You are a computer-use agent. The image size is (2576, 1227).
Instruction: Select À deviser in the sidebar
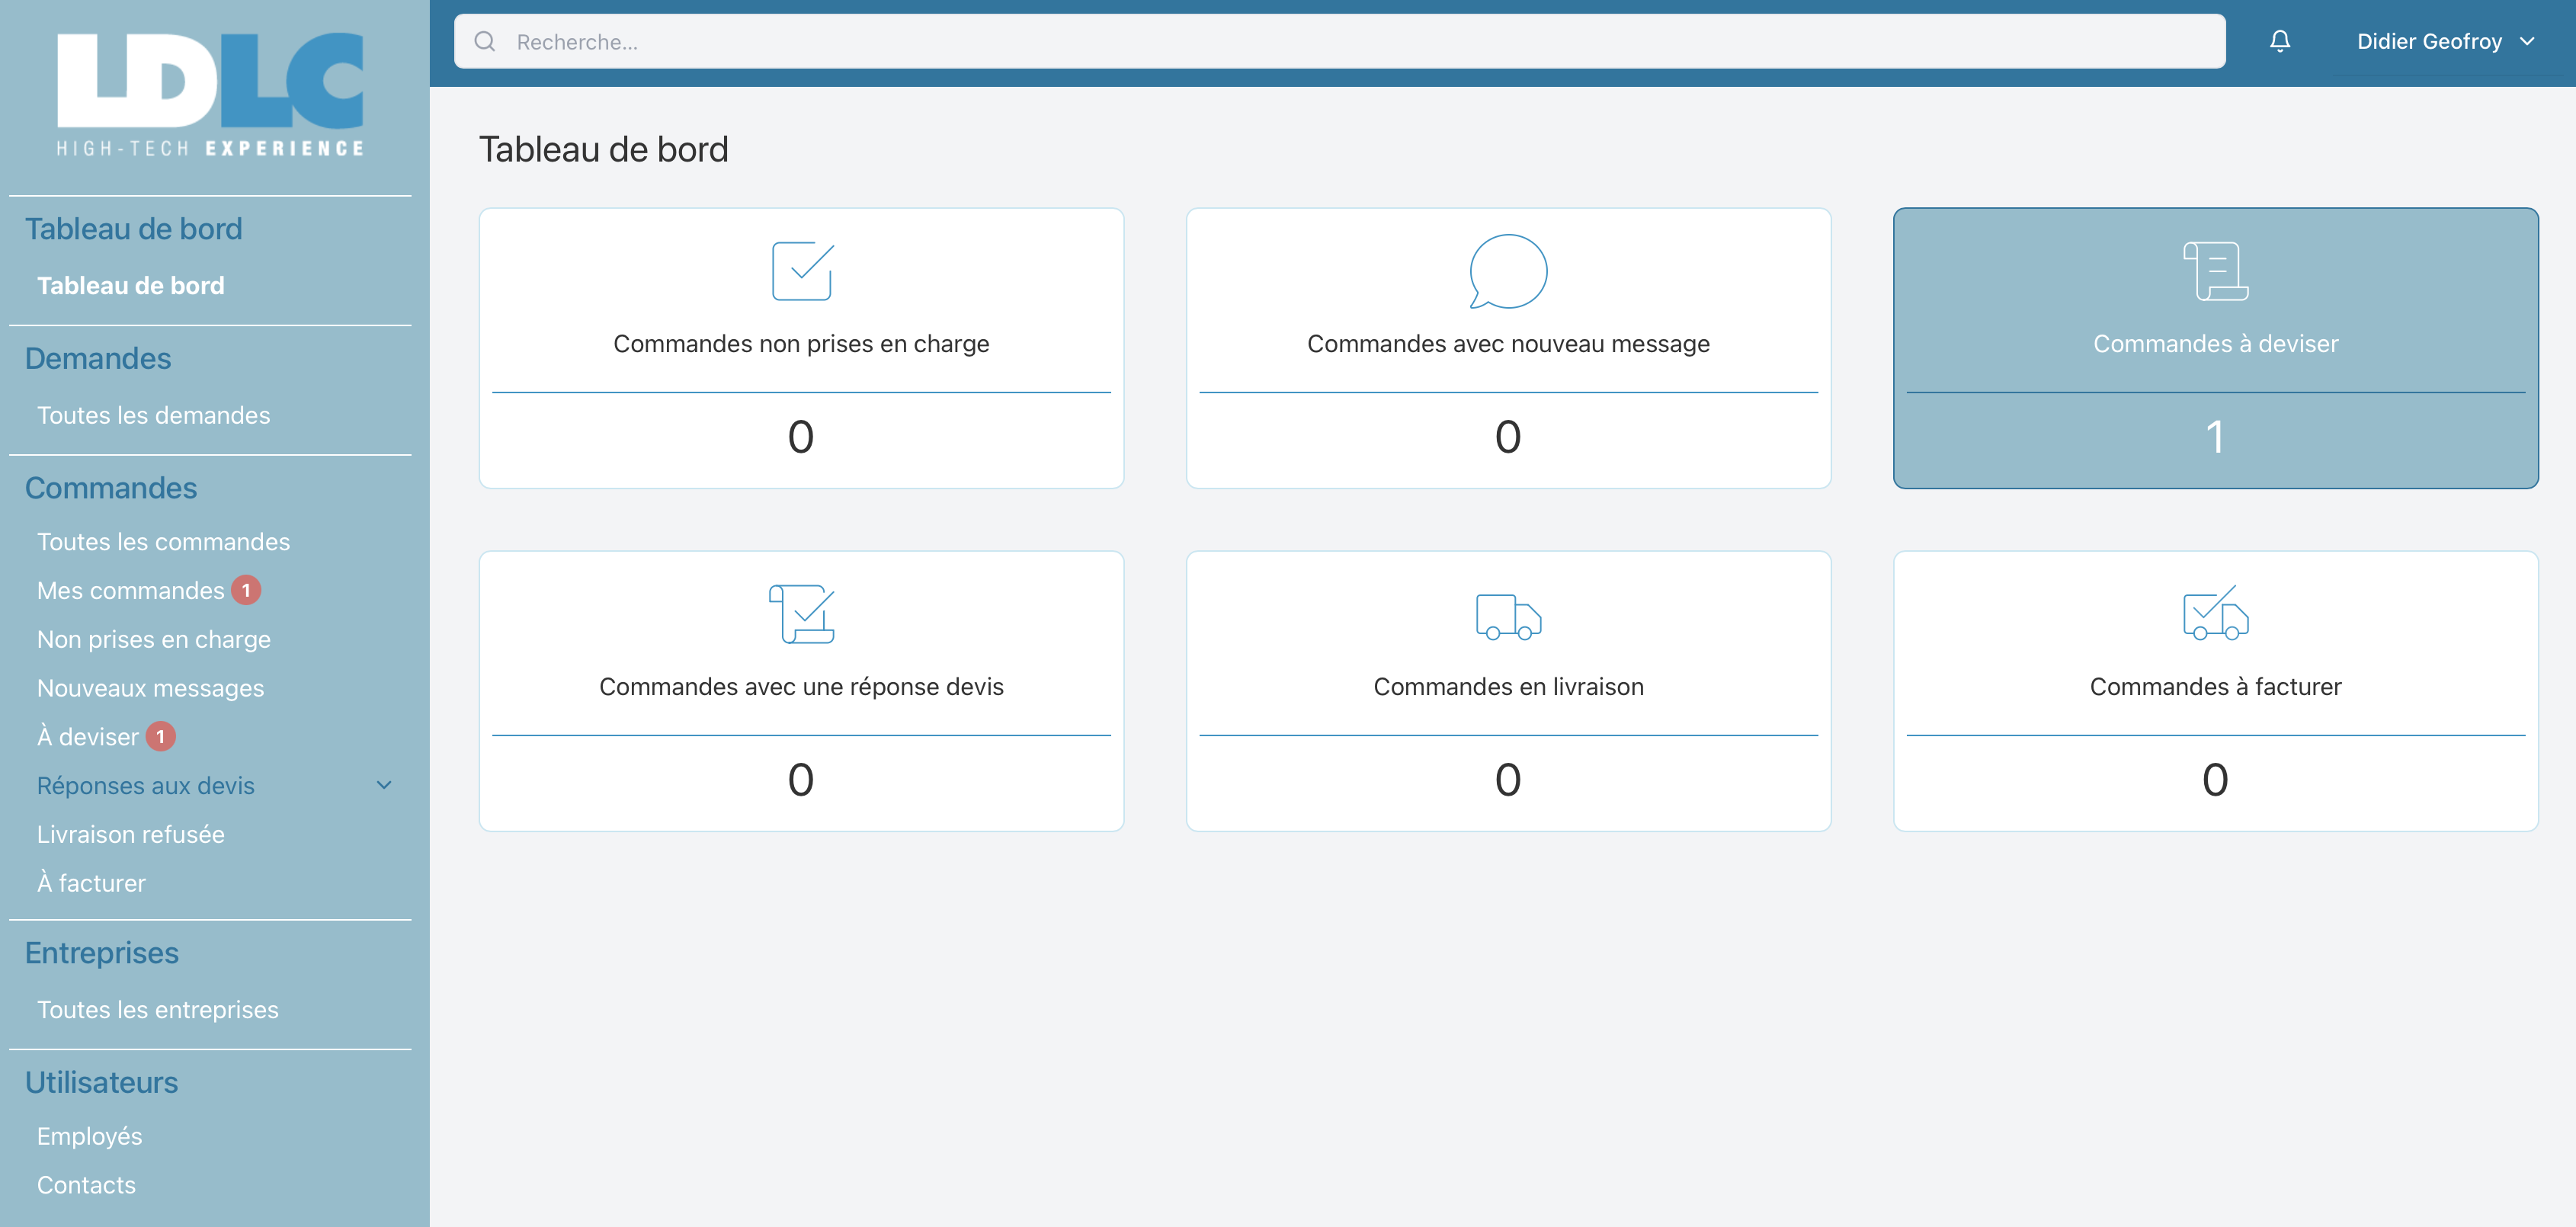pos(88,737)
